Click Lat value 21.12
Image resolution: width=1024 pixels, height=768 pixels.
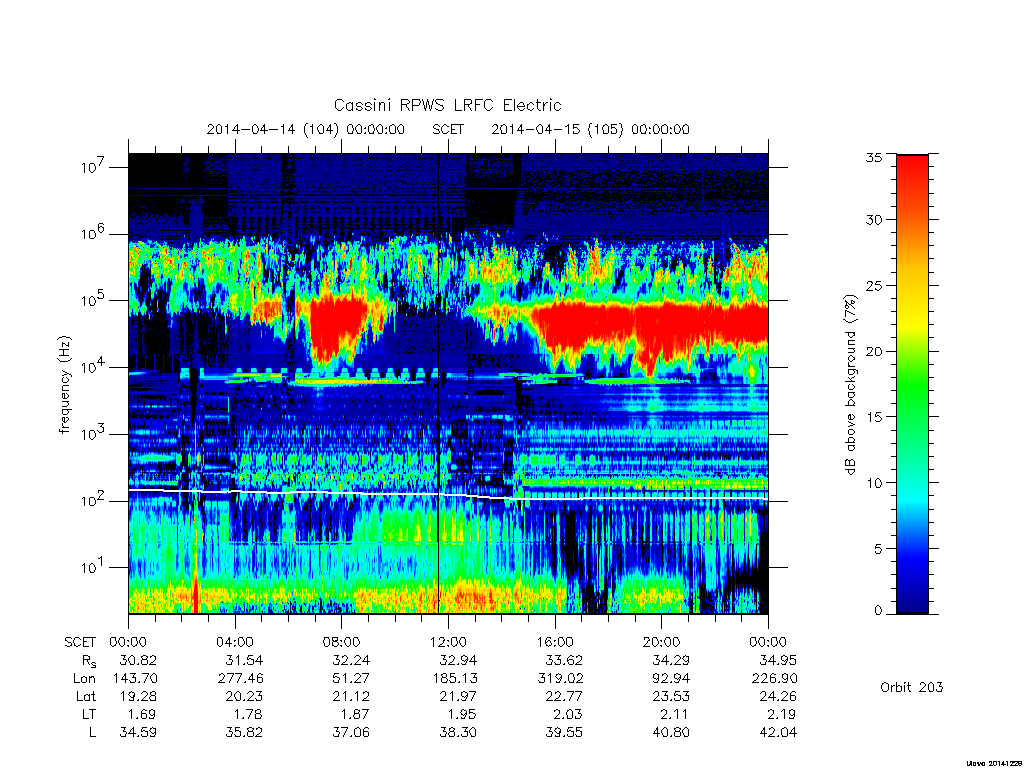coord(351,696)
